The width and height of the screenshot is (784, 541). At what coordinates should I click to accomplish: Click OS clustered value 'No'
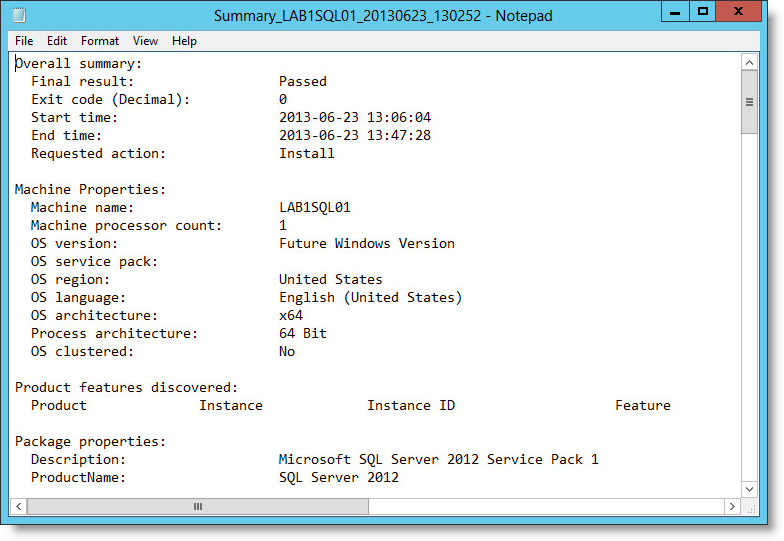pos(286,352)
